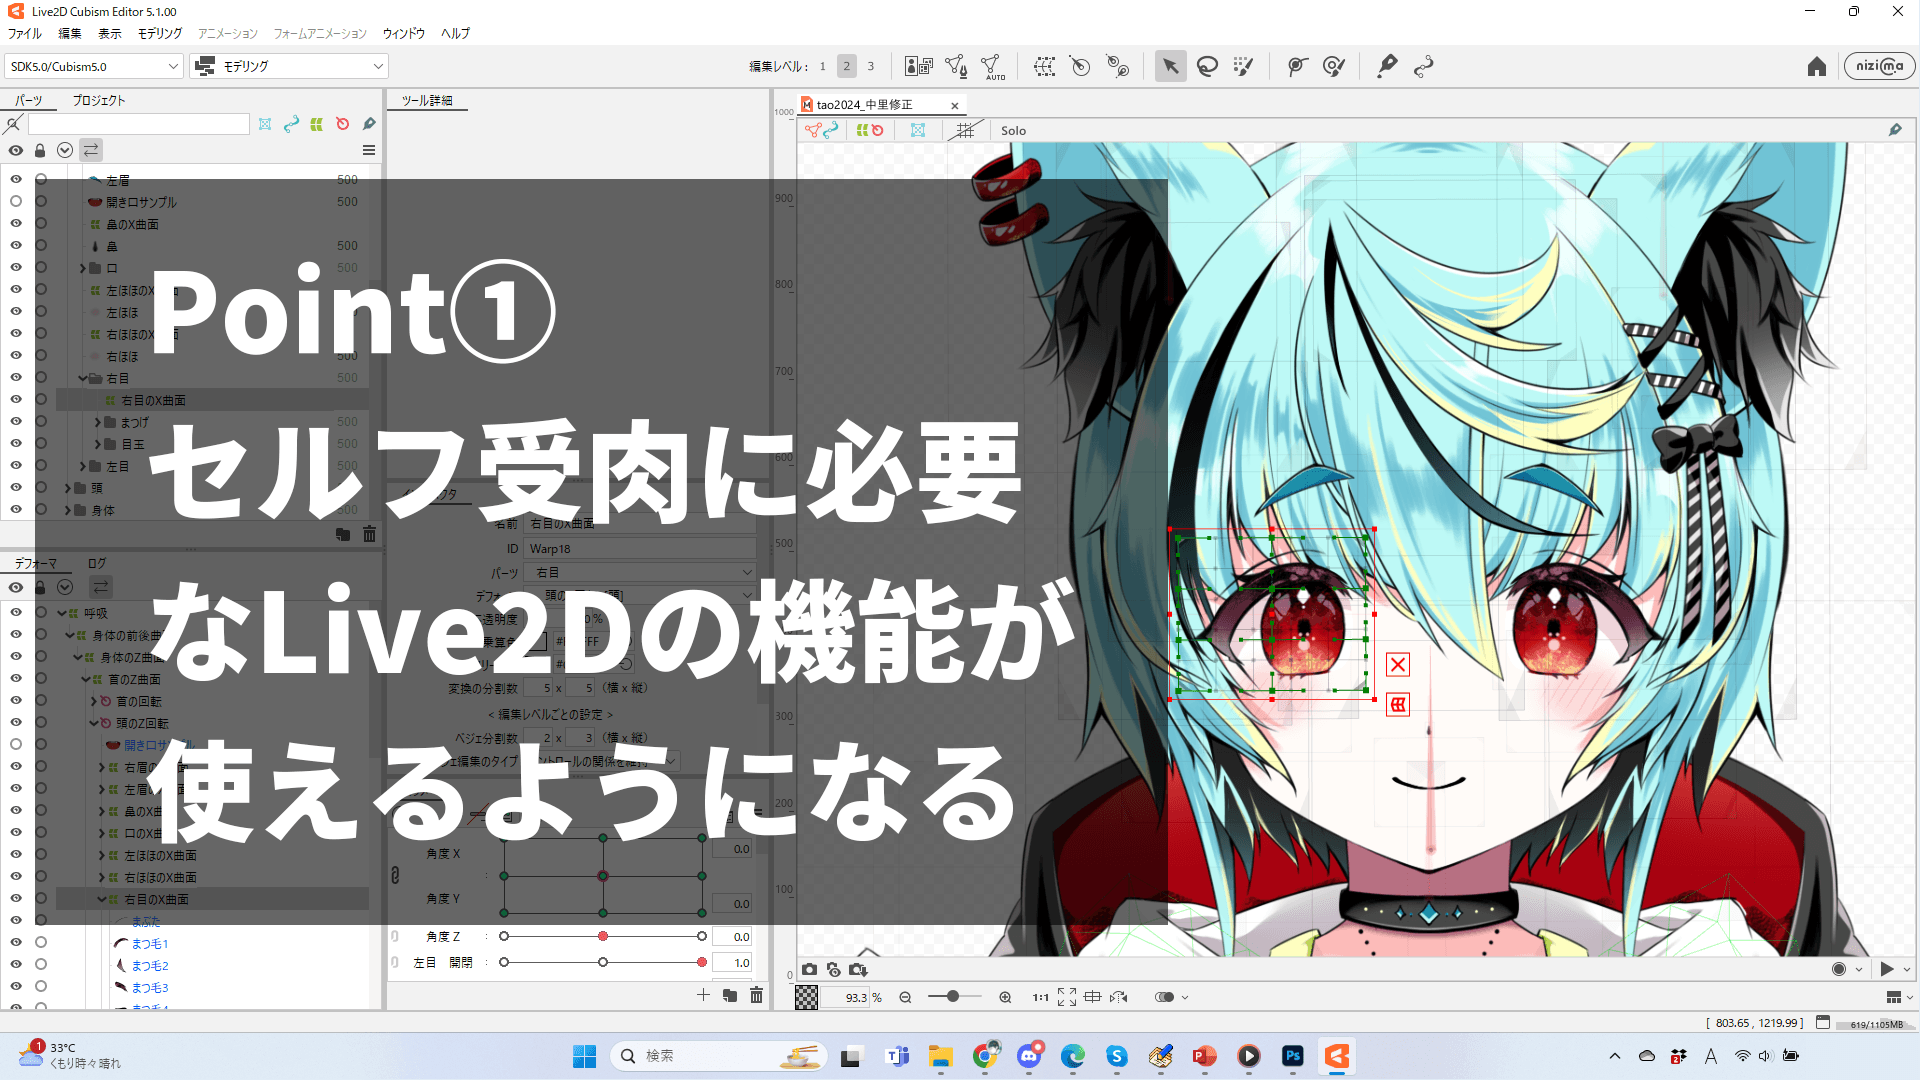Click the canvas zoom slider handle
1920x1080 pixels.
tap(953, 996)
